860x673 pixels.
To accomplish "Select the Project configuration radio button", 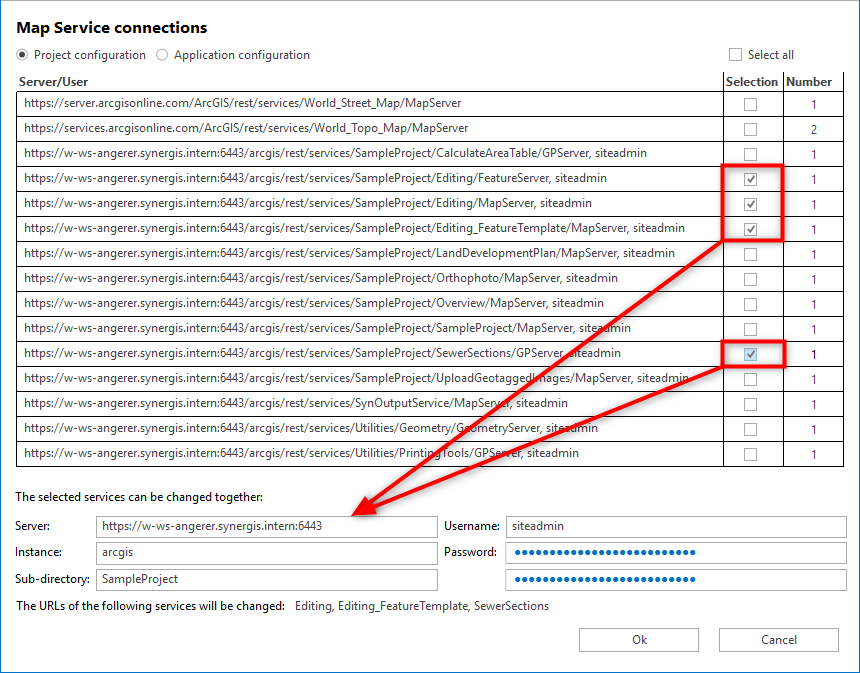I will tap(21, 55).
